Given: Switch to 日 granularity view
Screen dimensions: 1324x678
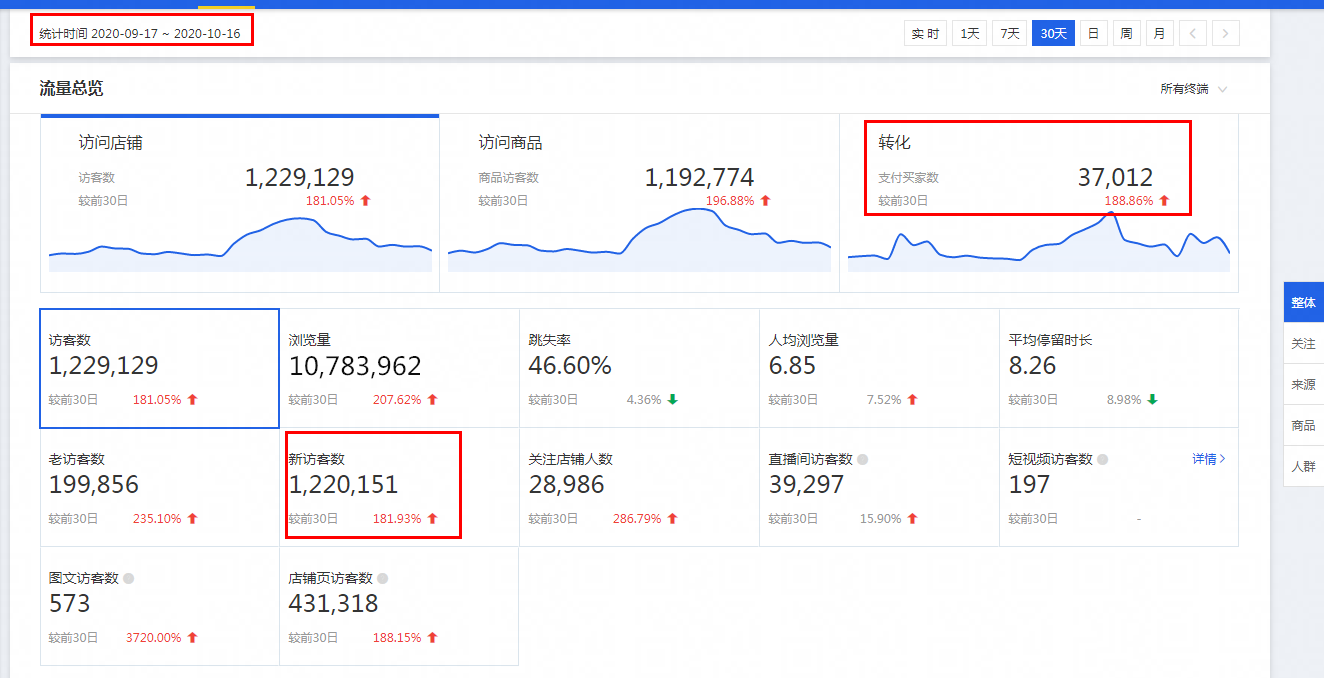Looking at the screenshot, I should click(x=1093, y=33).
